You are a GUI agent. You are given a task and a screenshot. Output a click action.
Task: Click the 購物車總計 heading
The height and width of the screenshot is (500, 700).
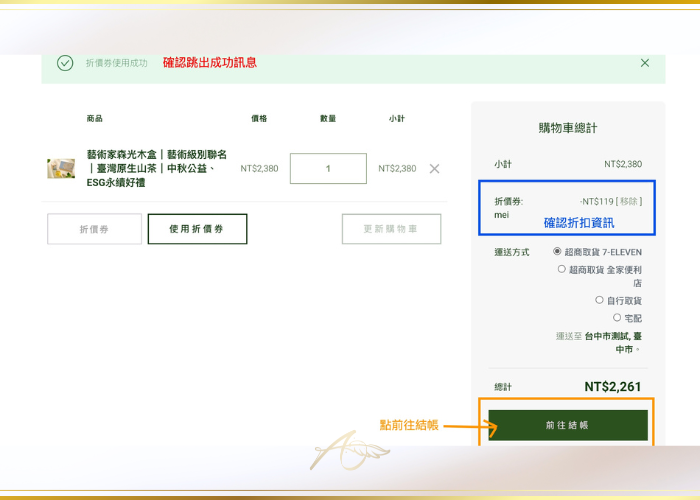coord(568,128)
